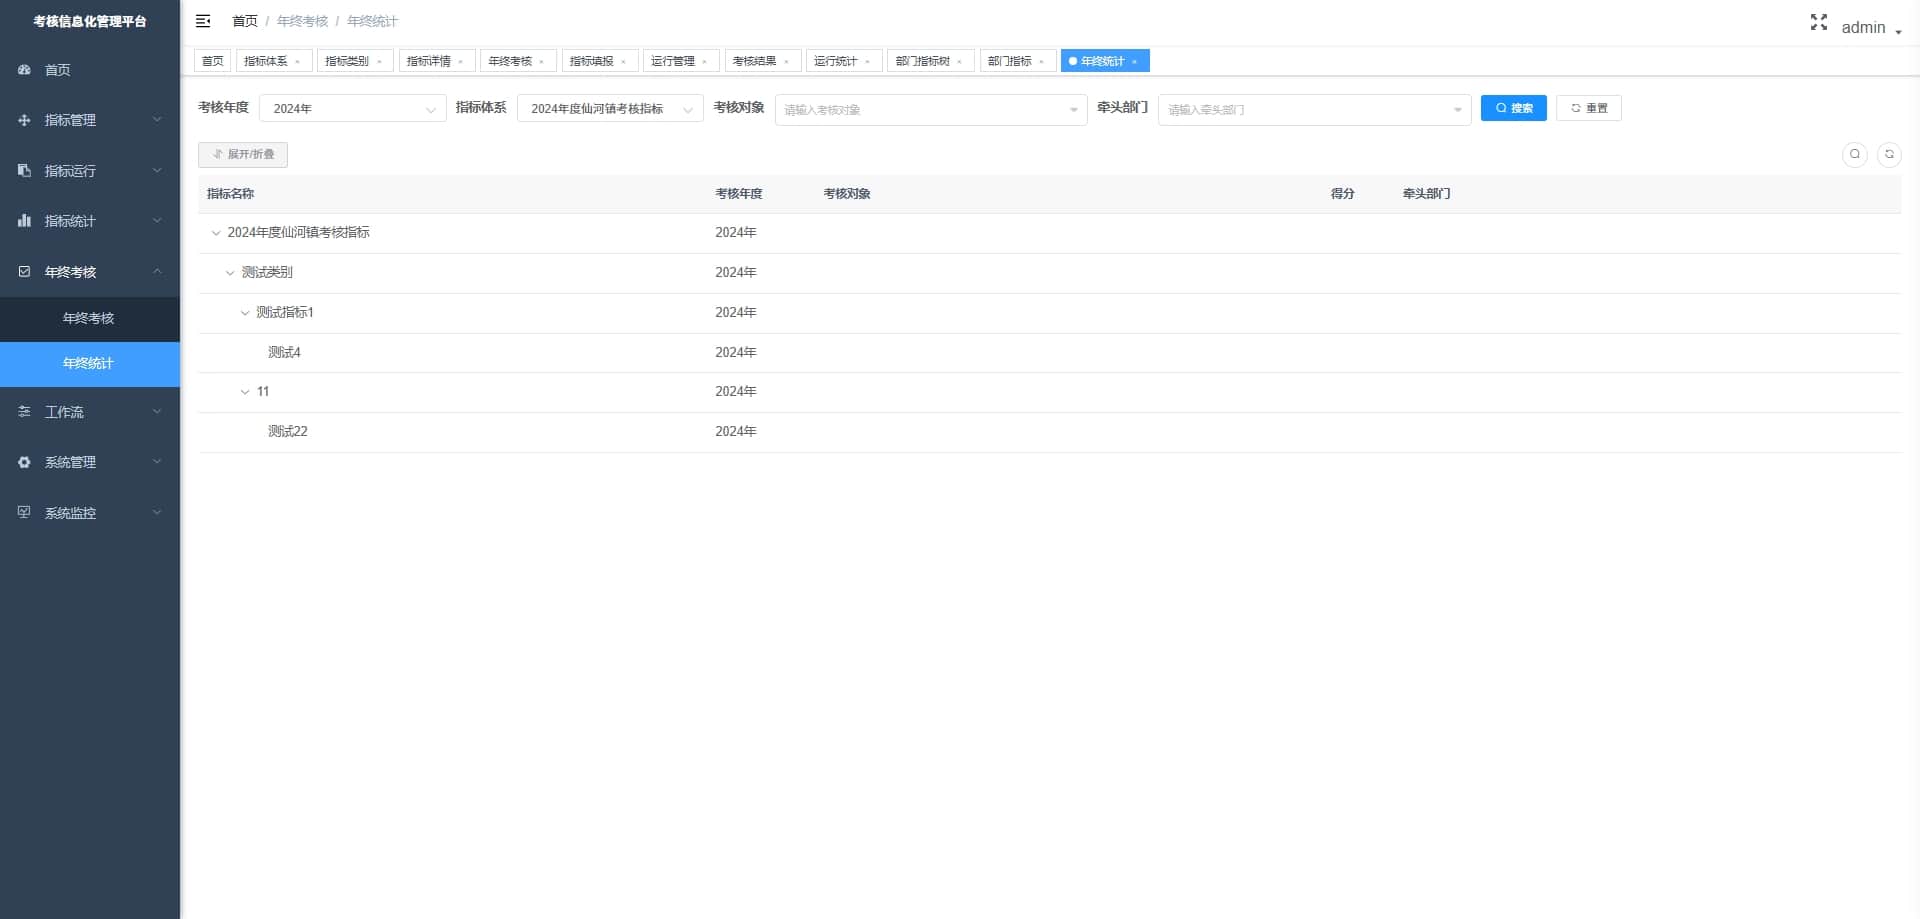
Task: Close the 指标类别 tab
Action: pos(380,62)
